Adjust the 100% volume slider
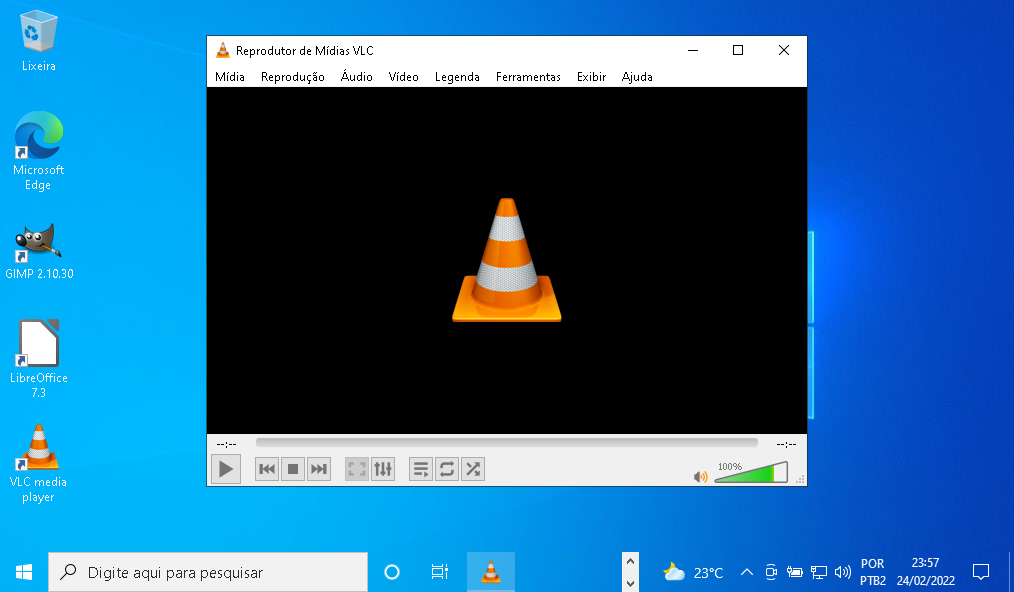 751,472
